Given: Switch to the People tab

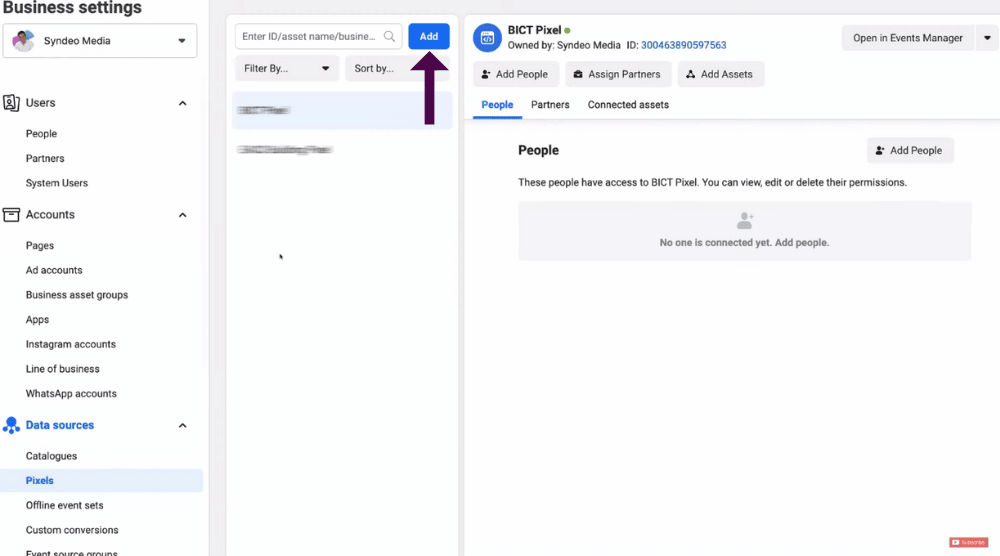Looking at the screenshot, I should tap(497, 105).
